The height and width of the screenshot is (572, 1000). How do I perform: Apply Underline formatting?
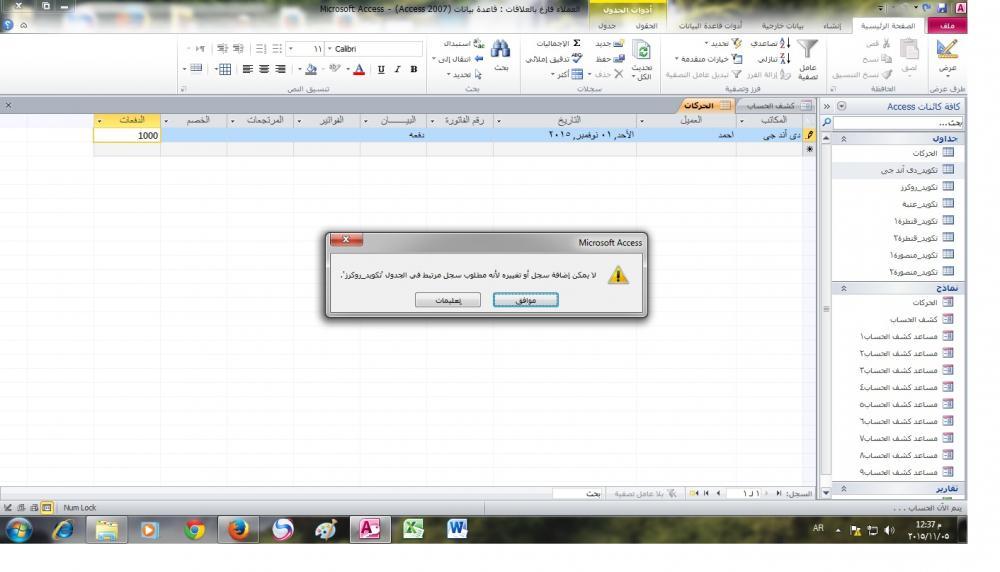pyautogui.click(x=381, y=69)
